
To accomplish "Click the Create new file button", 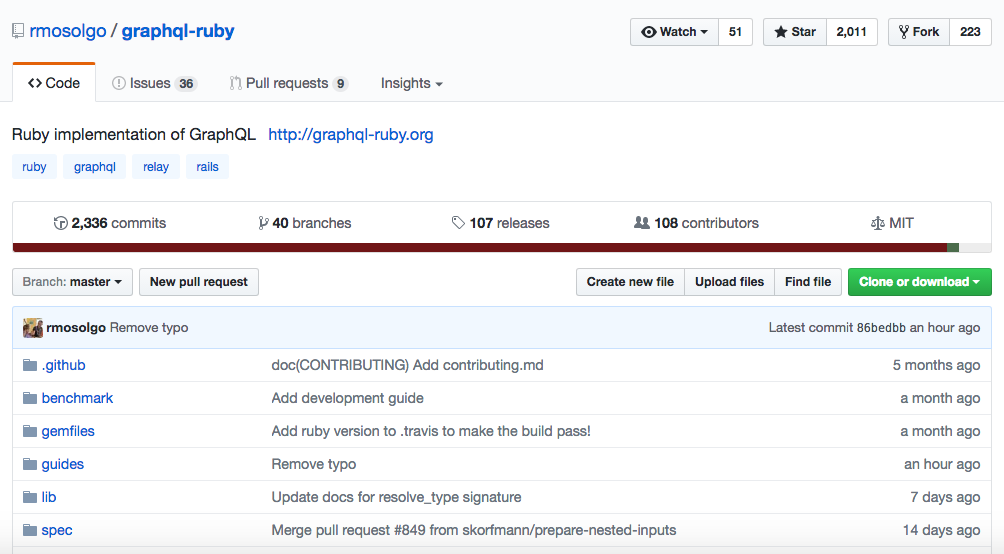I will coord(630,282).
